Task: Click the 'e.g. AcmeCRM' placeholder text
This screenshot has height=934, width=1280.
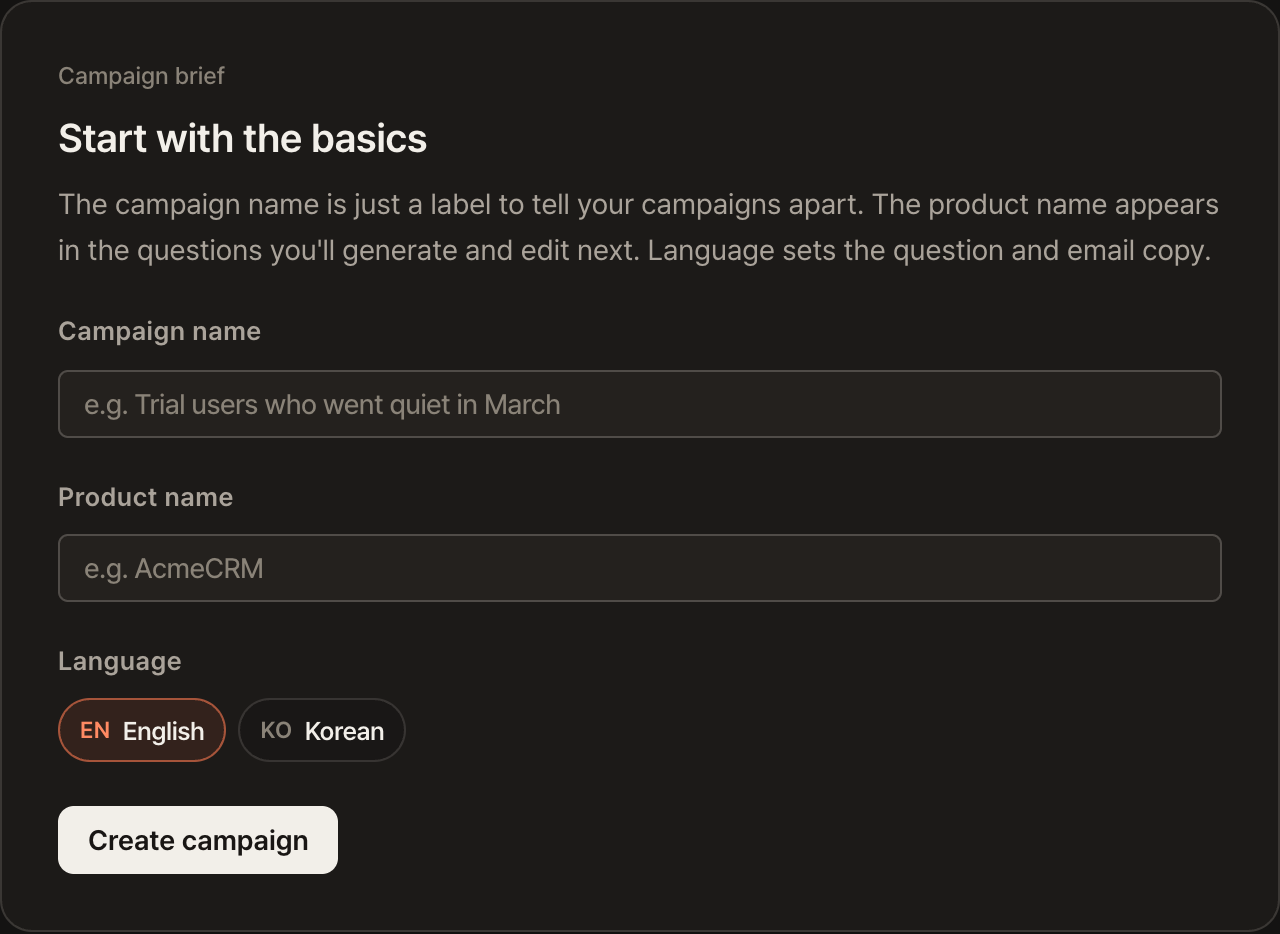Action: coord(174,568)
